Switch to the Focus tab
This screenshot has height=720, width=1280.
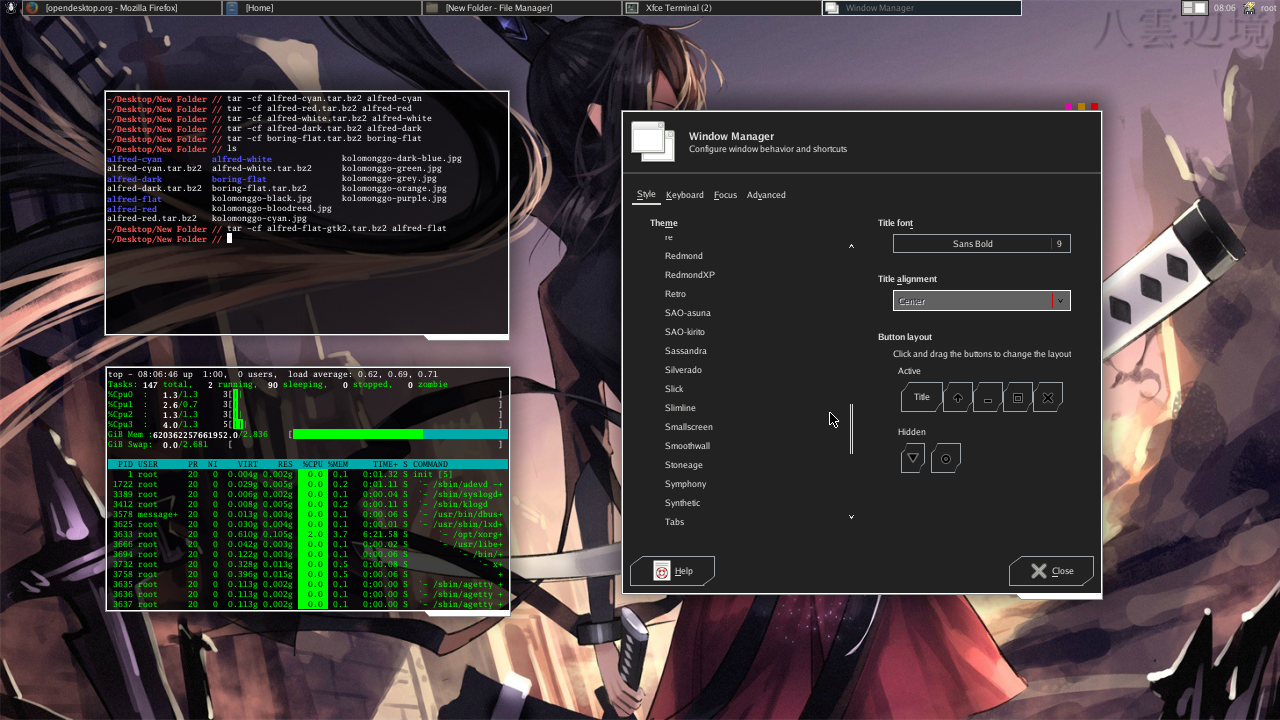tap(725, 195)
